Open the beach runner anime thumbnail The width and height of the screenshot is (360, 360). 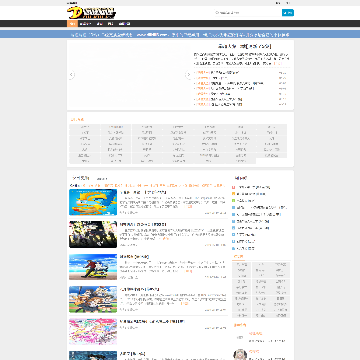coord(93,267)
